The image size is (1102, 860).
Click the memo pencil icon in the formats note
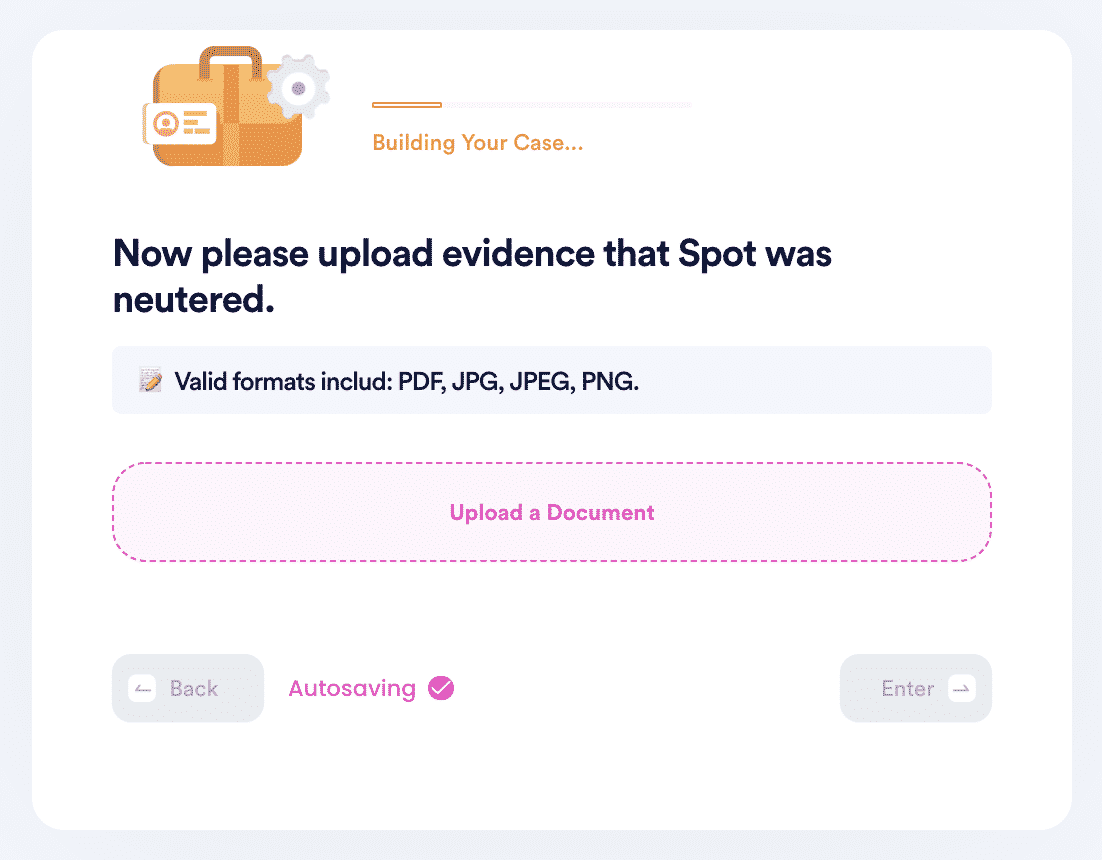click(150, 380)
